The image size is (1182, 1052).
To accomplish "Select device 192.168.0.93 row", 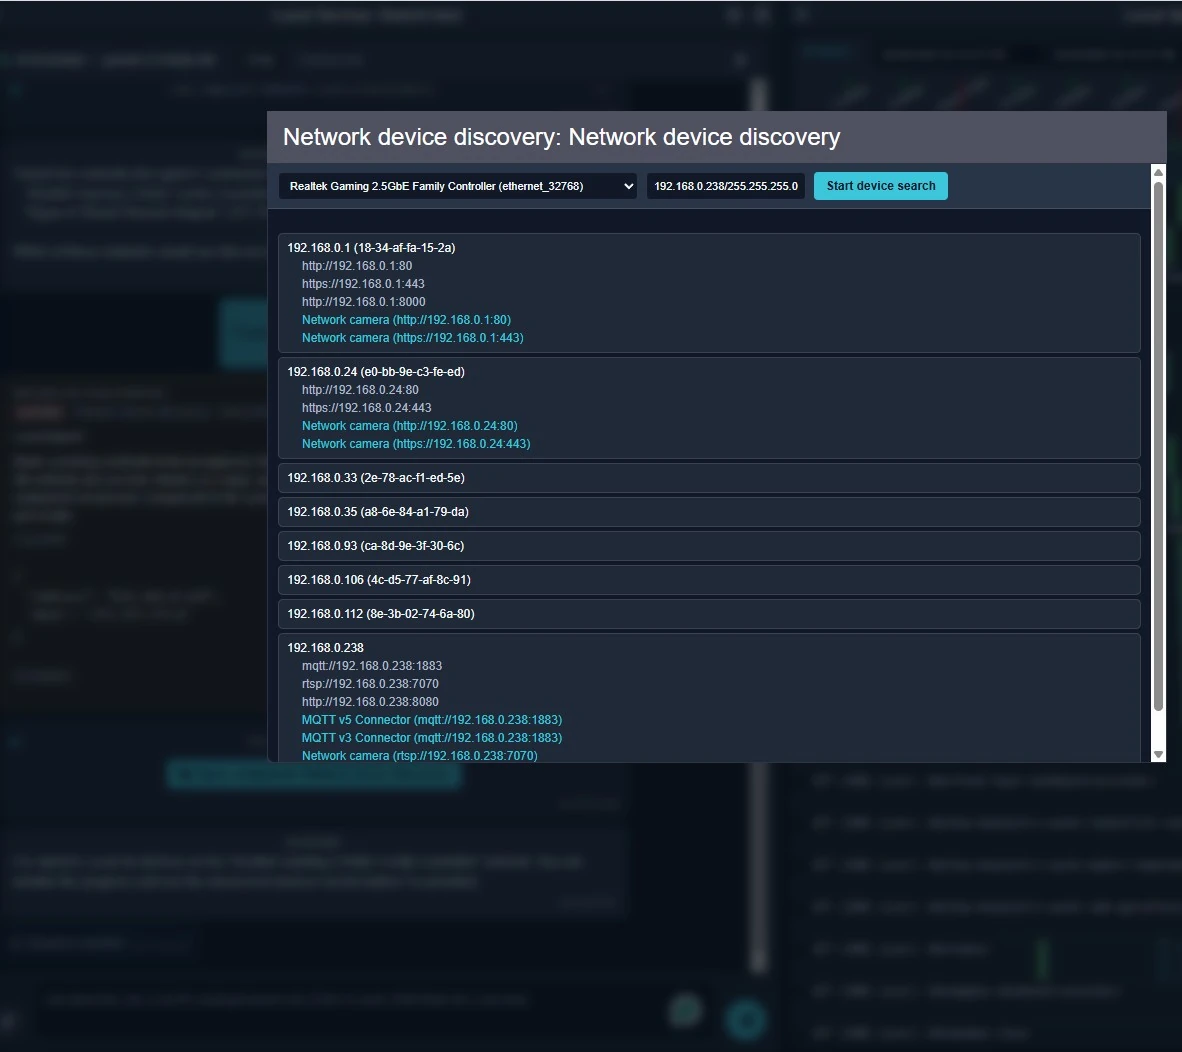I will point(709,546).
